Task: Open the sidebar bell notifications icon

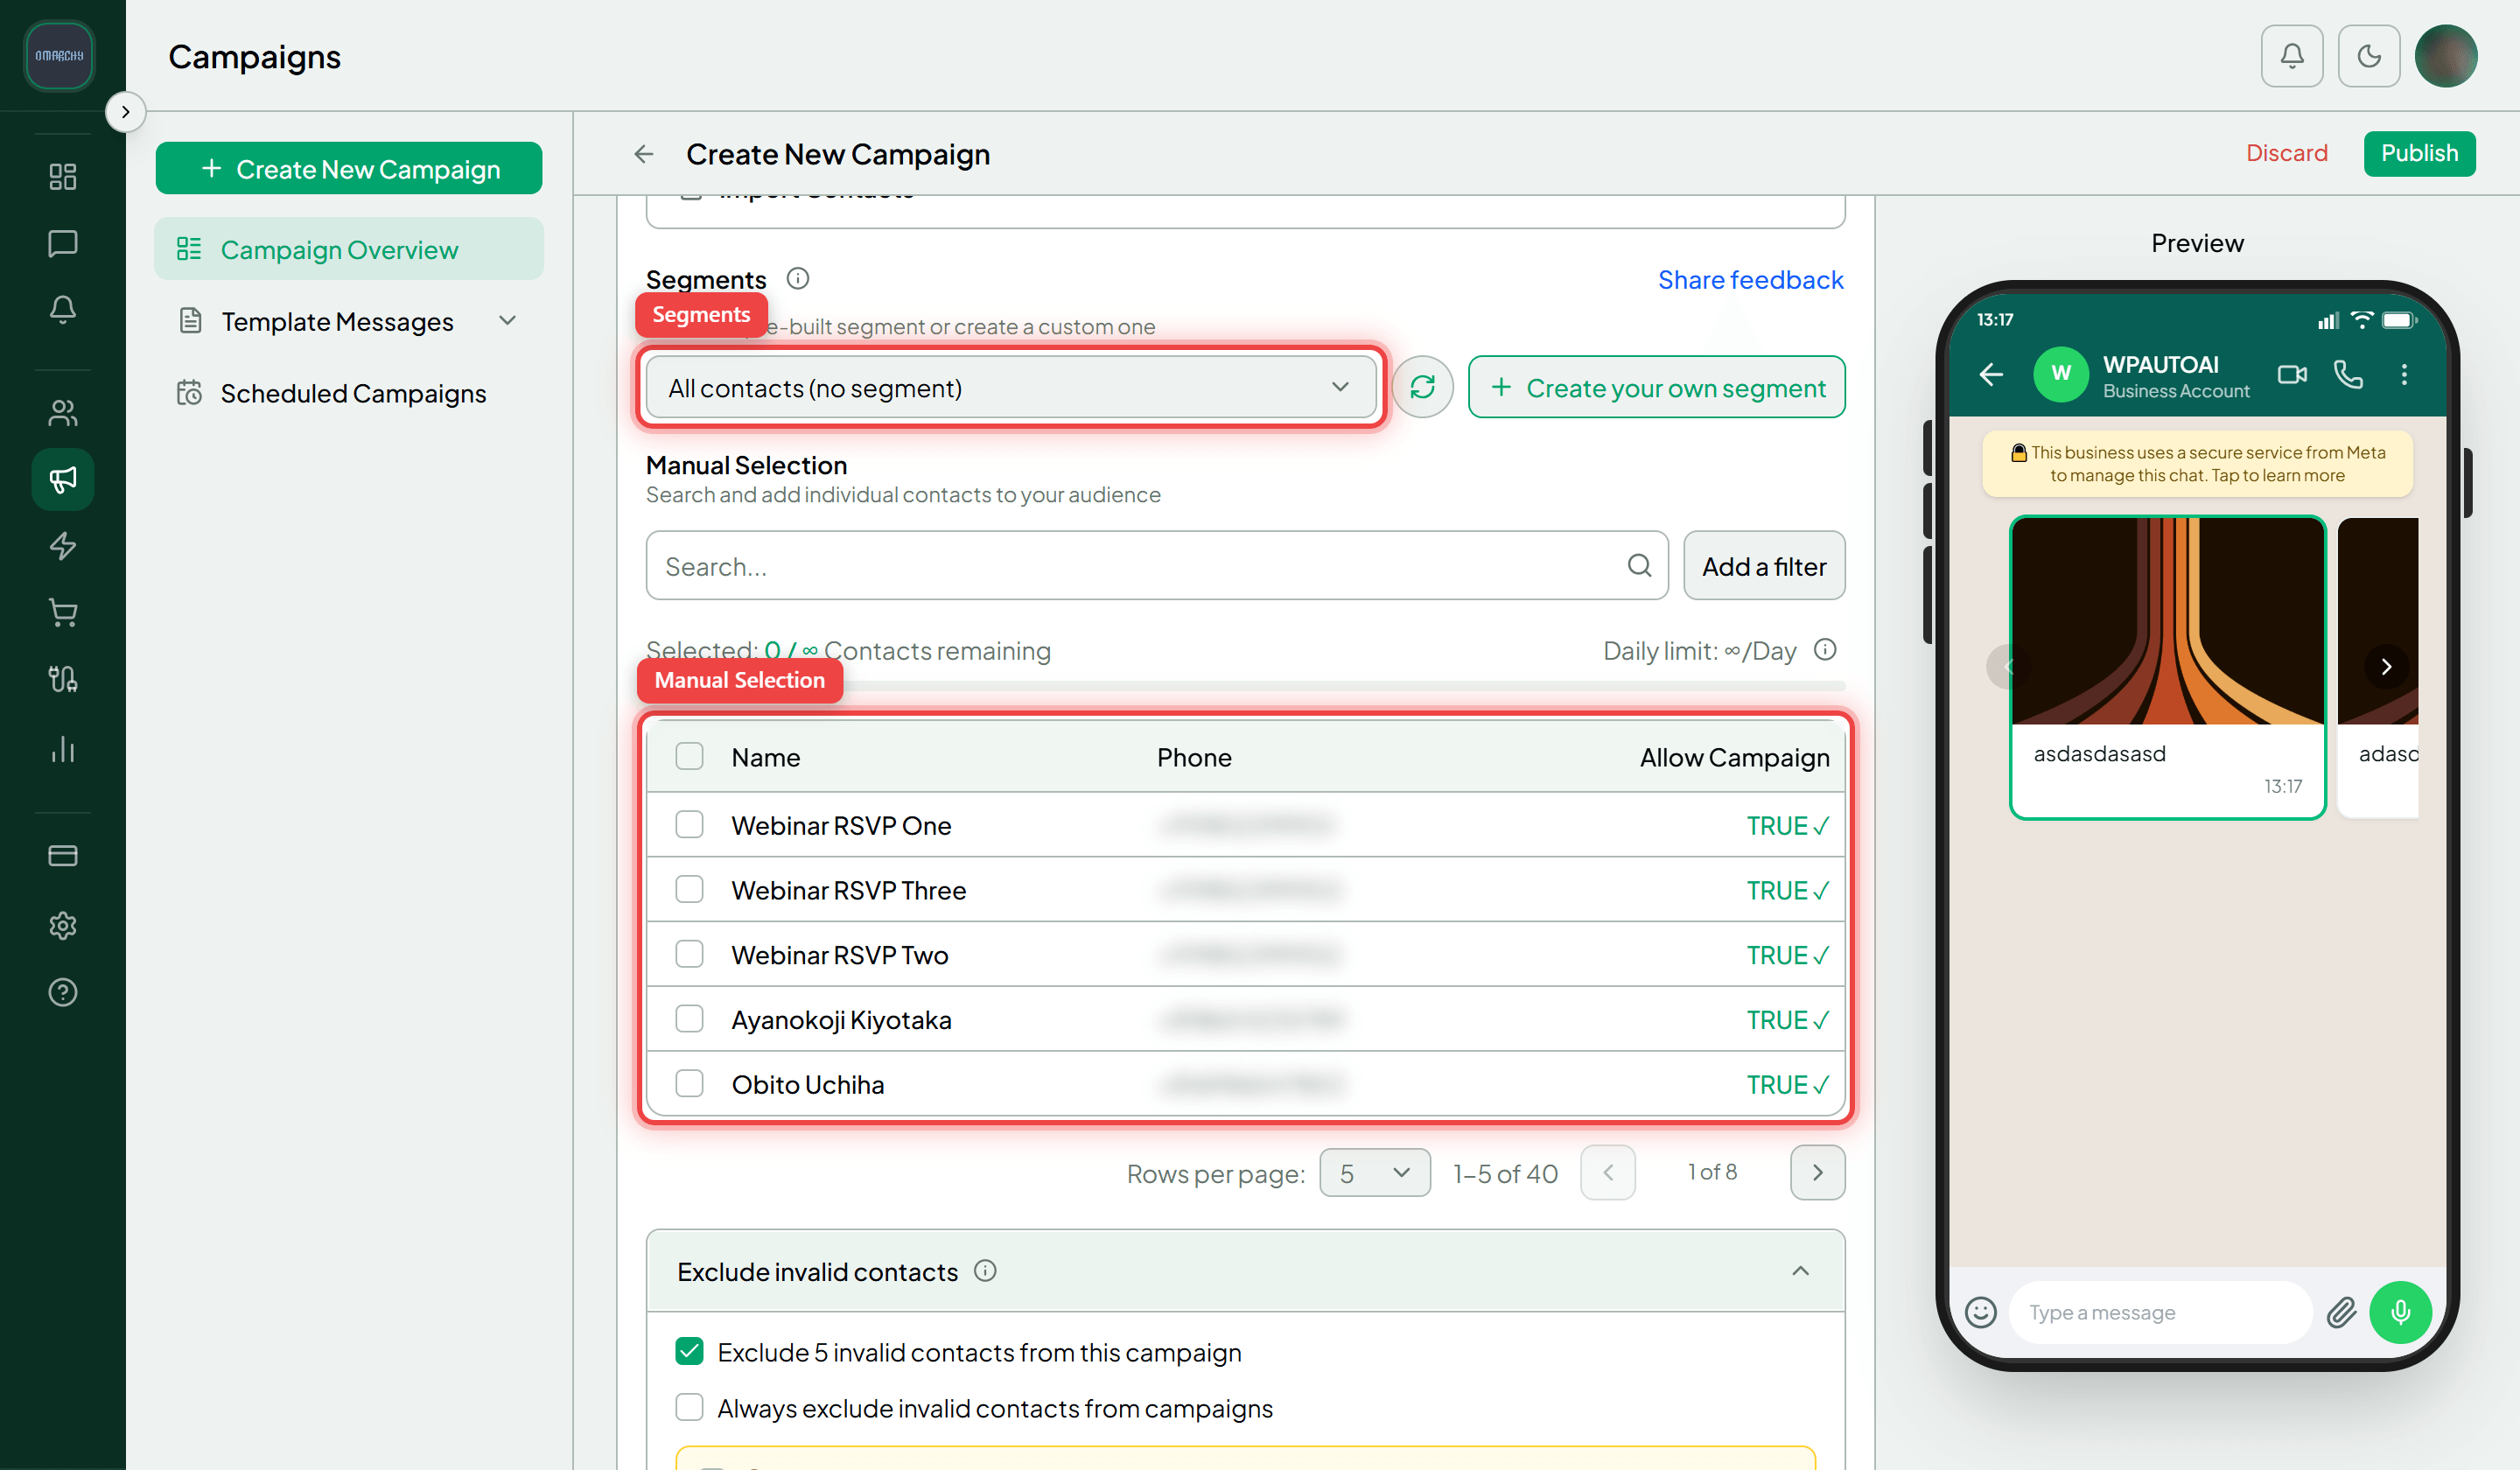Action: 63,310
